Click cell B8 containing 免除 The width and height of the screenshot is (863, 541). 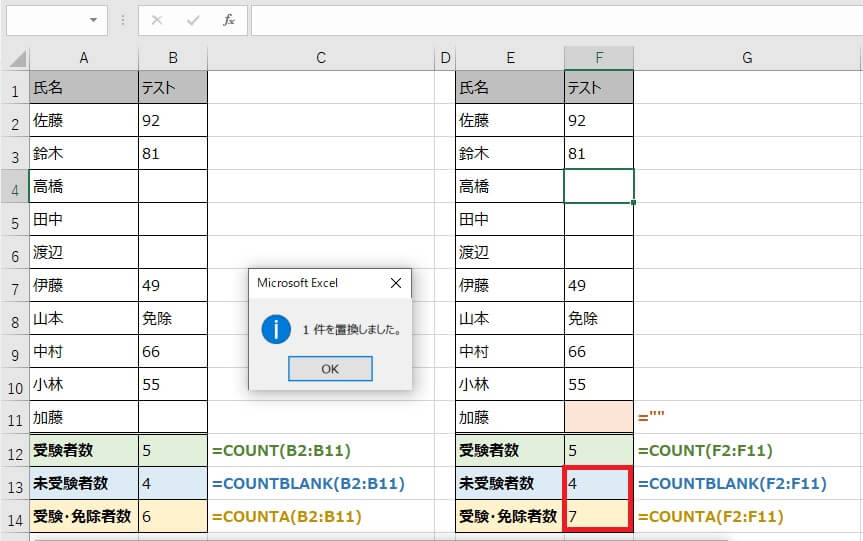(173, 318)
